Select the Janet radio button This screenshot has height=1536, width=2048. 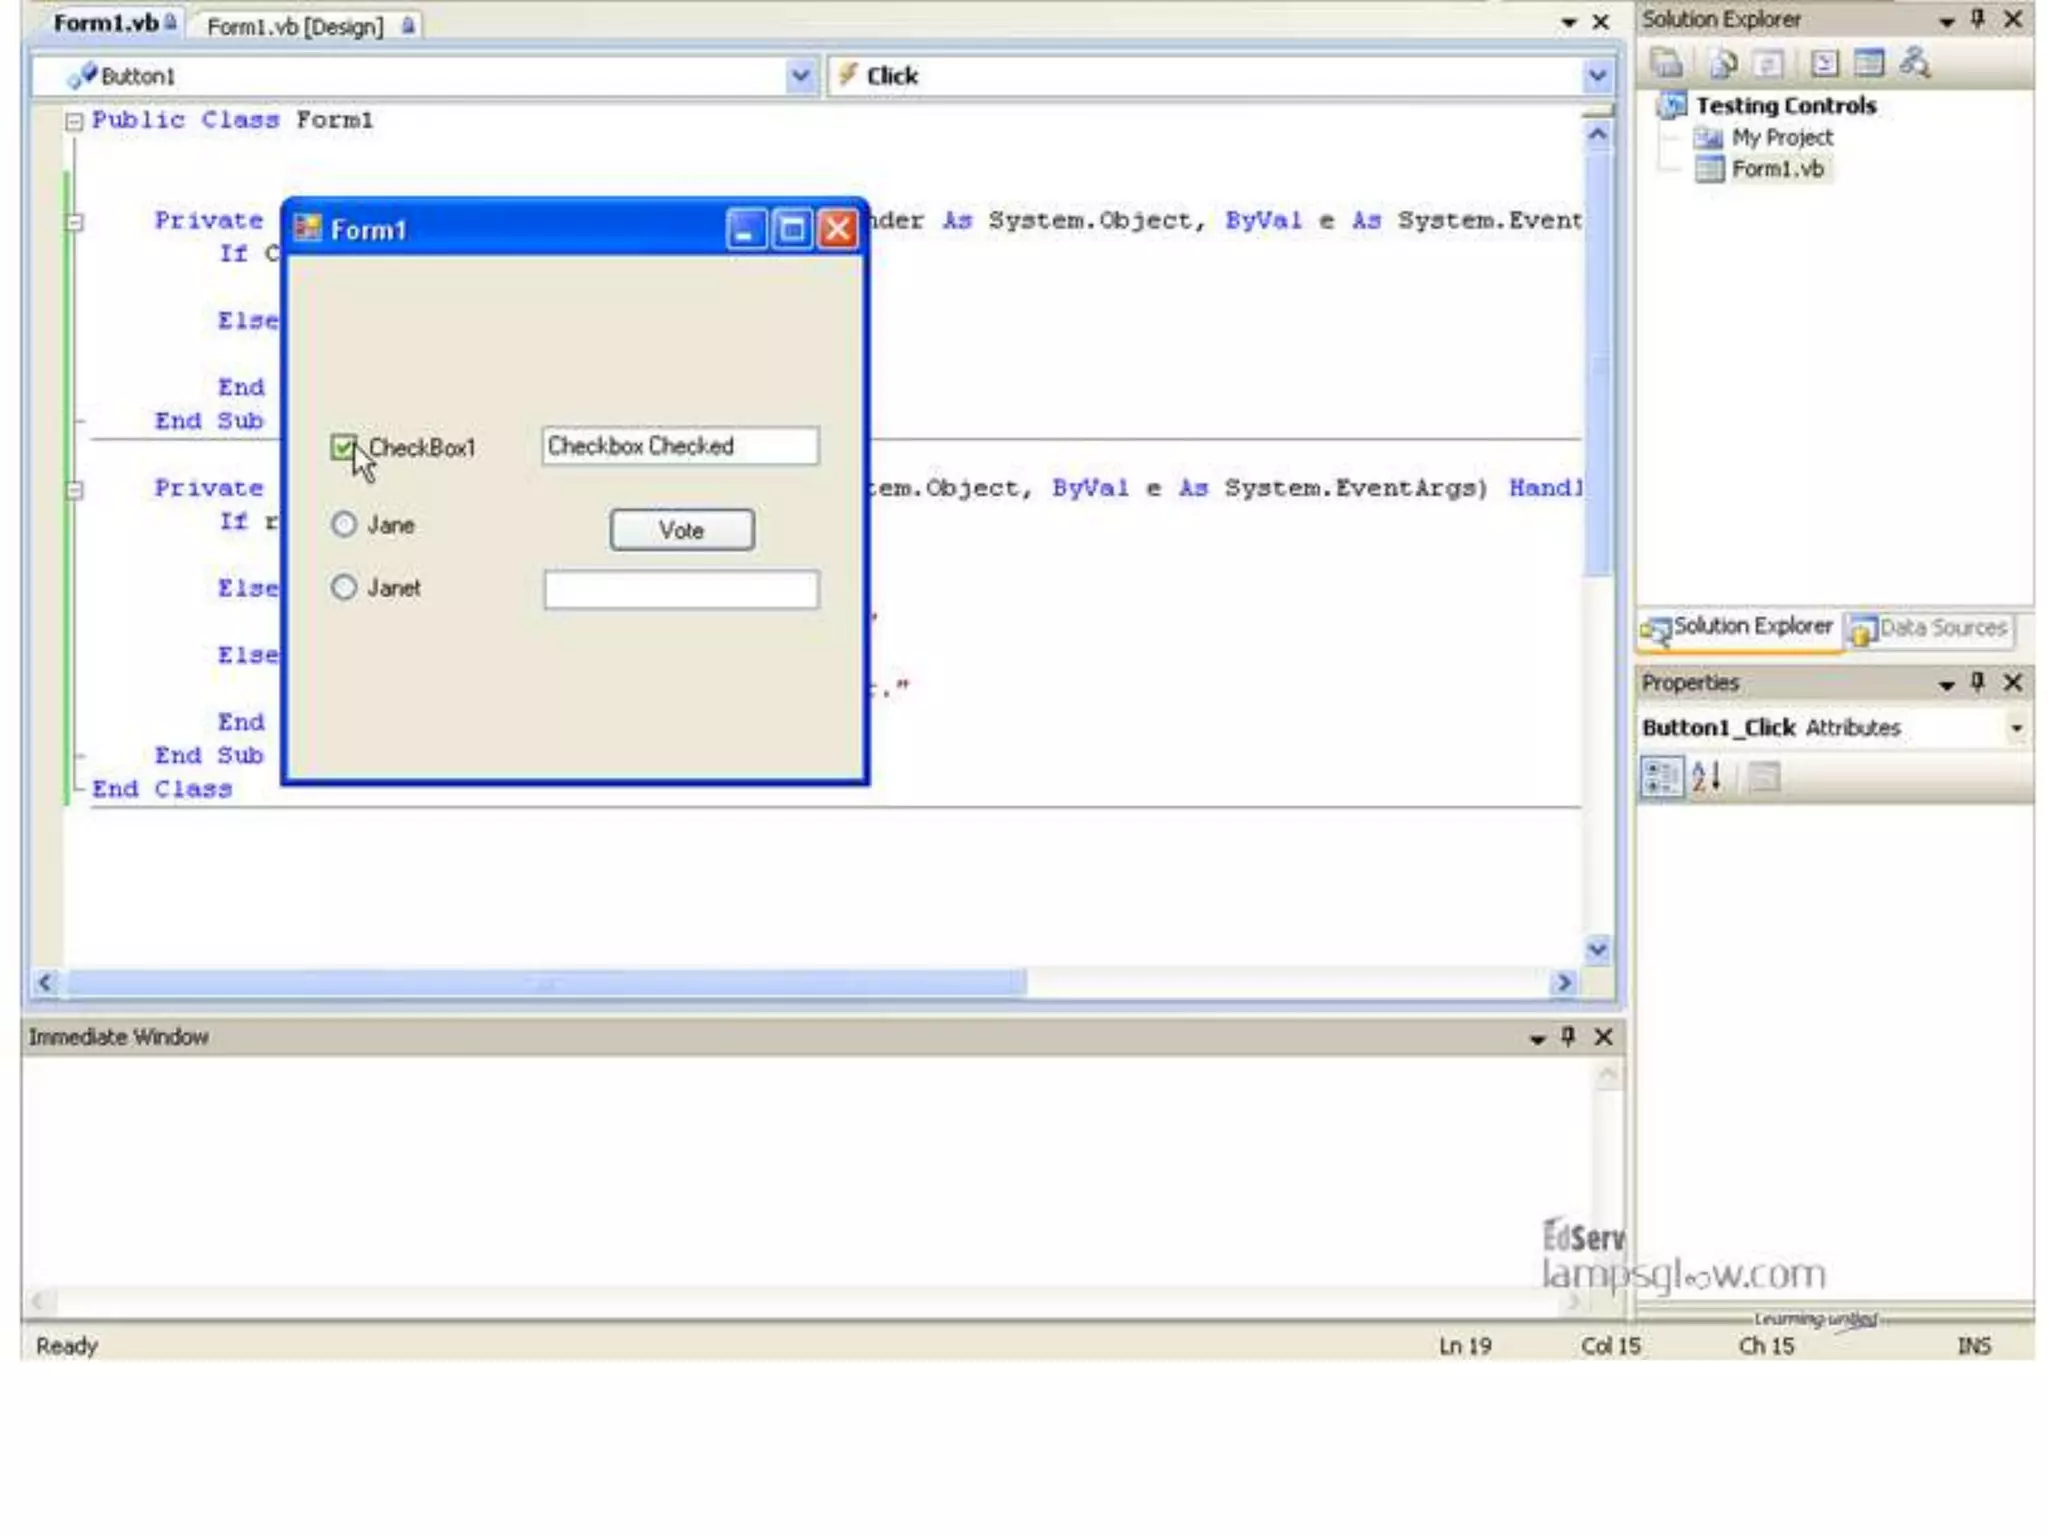point(343,587)
